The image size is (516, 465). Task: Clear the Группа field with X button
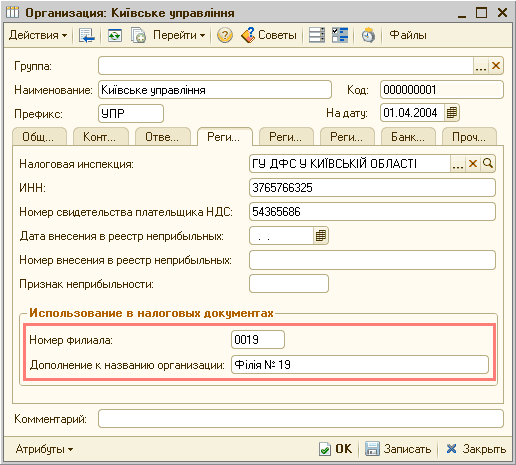point(496,66)
